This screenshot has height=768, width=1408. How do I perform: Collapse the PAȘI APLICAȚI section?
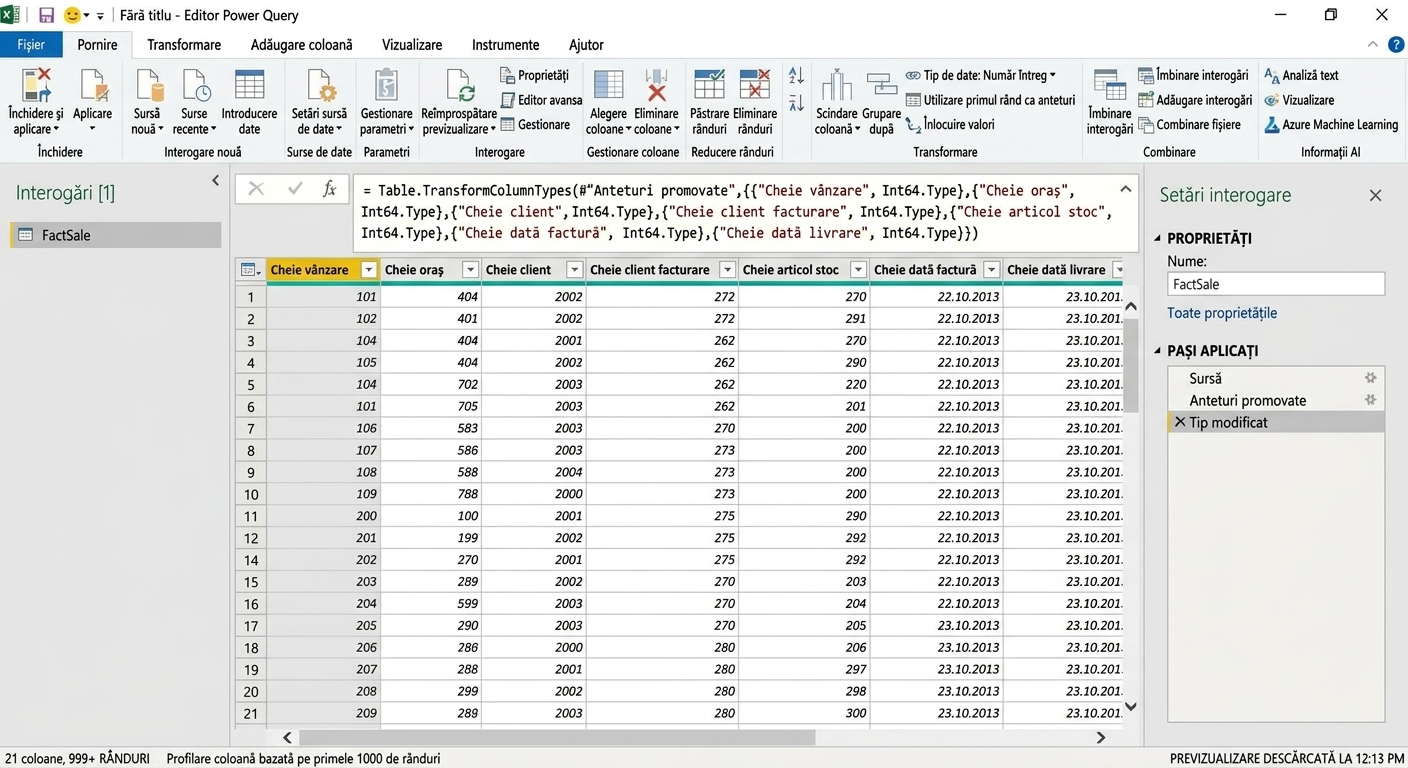(x=1159, y=351)
